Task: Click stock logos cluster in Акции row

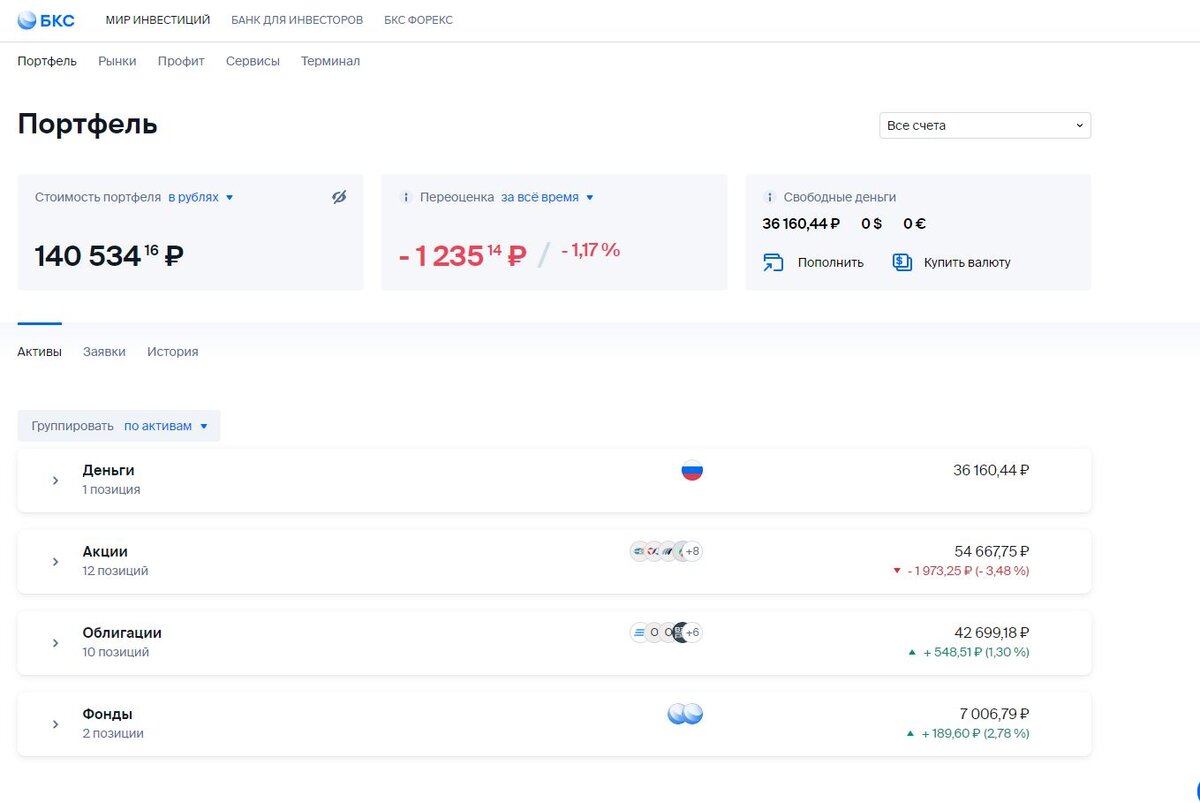Action: tap(666, 551)
